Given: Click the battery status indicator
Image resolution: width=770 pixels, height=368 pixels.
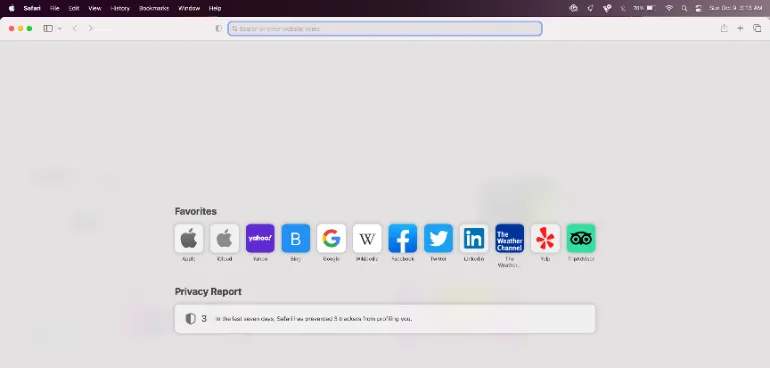Looking at the screenshot, I should 645,8.
